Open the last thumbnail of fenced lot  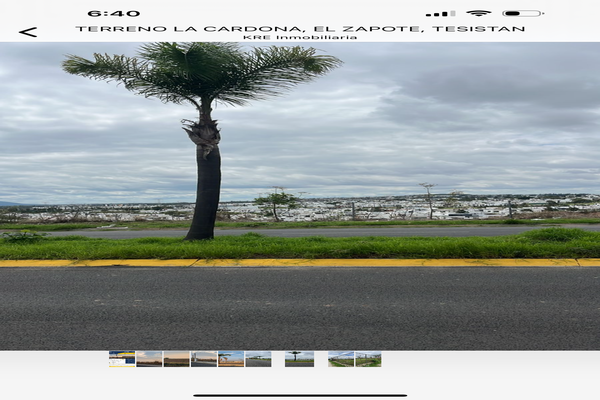368,359
